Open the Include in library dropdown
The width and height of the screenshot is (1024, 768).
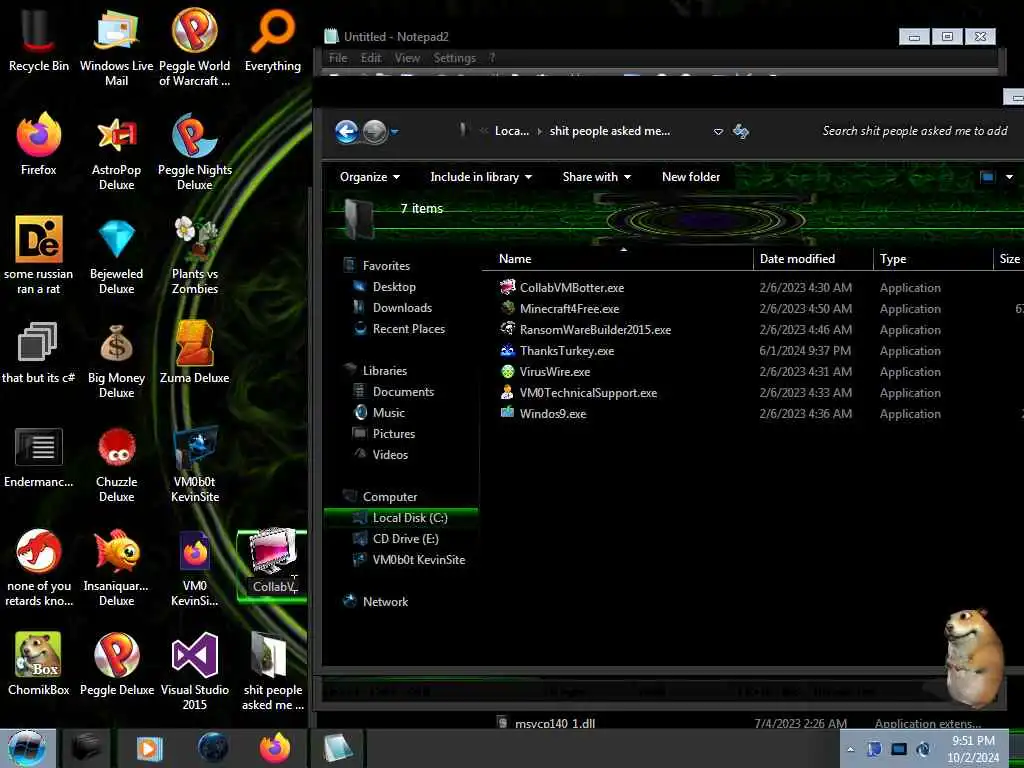click(x=481, y=177)
